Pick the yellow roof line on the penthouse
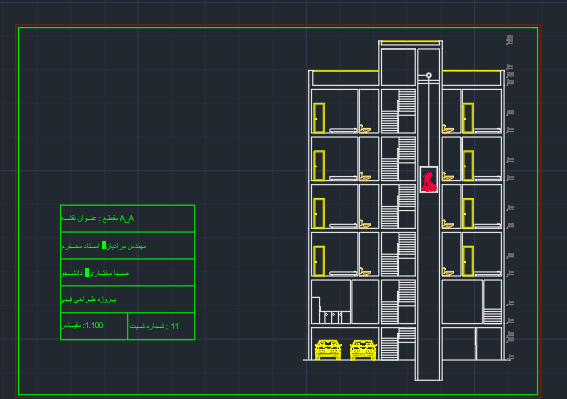 (x=410, y=42)
